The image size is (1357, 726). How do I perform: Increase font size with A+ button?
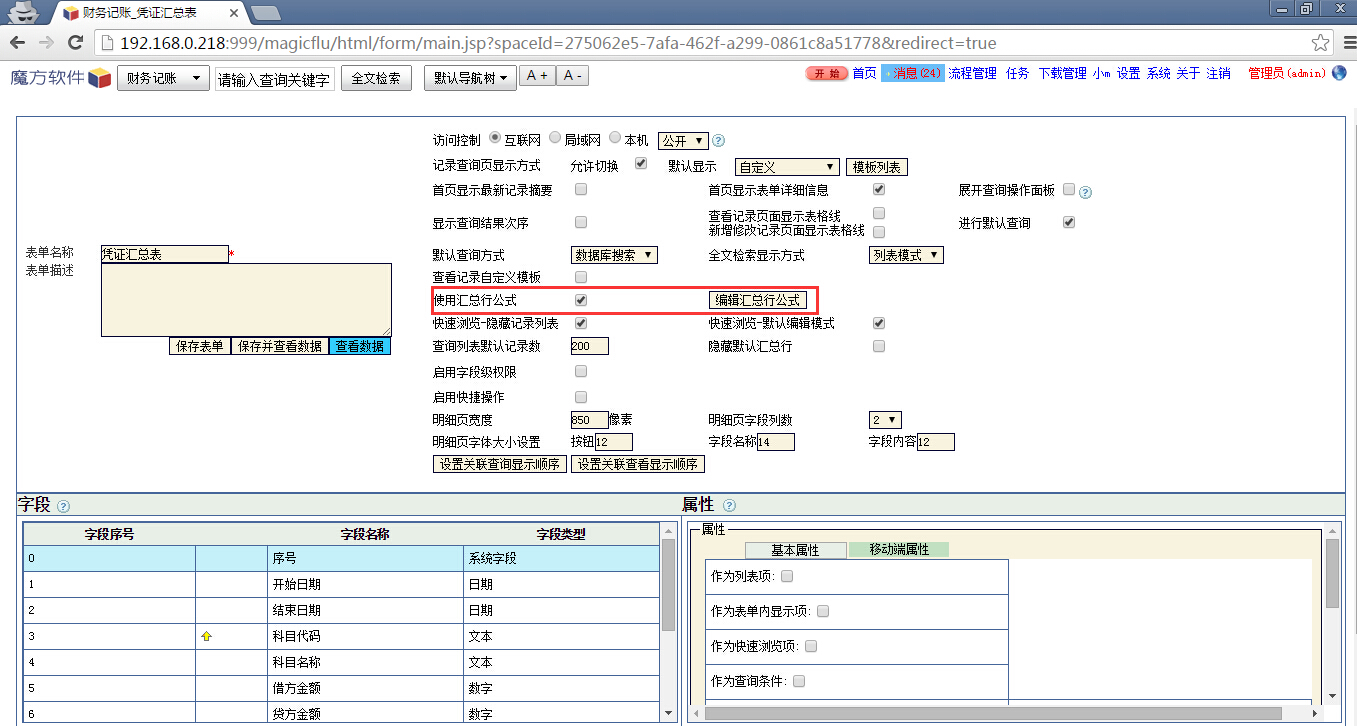537,76
